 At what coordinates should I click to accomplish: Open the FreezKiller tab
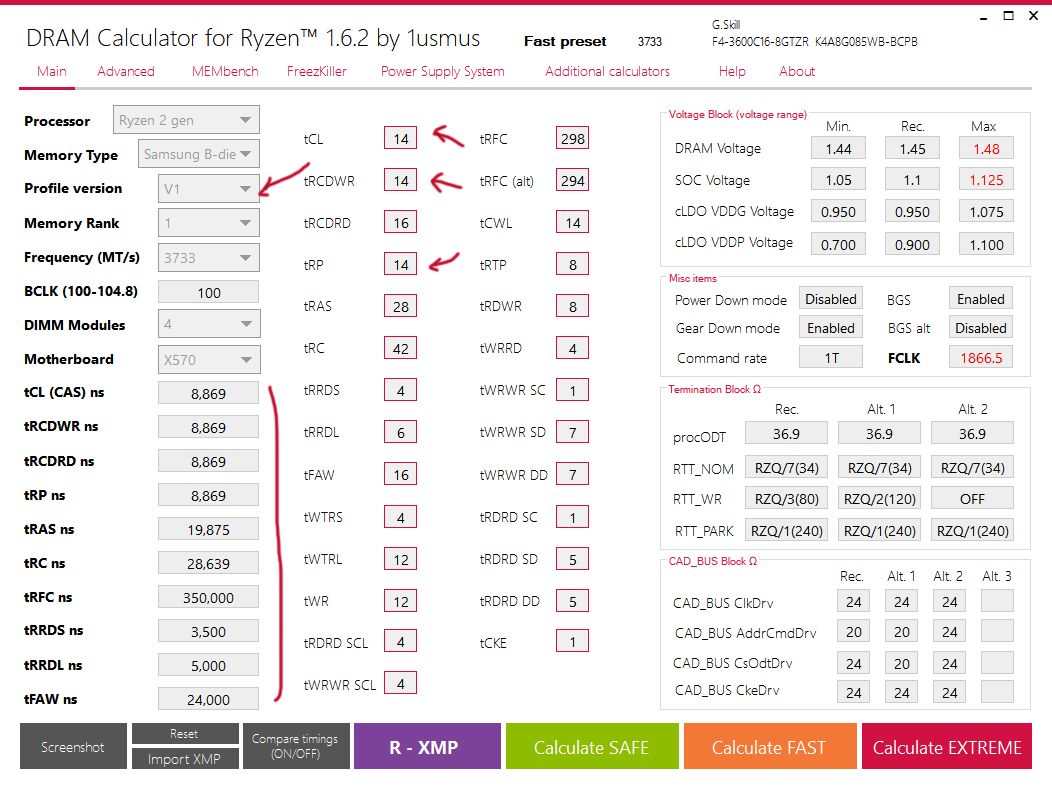click(x=317, y=71)
